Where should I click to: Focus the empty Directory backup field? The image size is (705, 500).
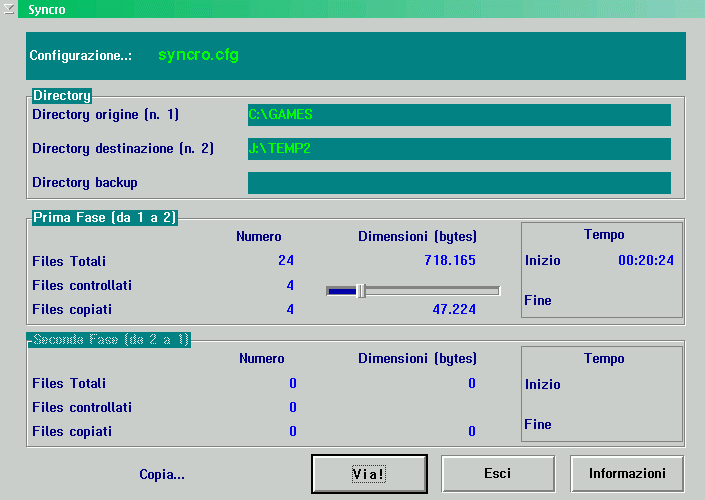tap(459, 183)
